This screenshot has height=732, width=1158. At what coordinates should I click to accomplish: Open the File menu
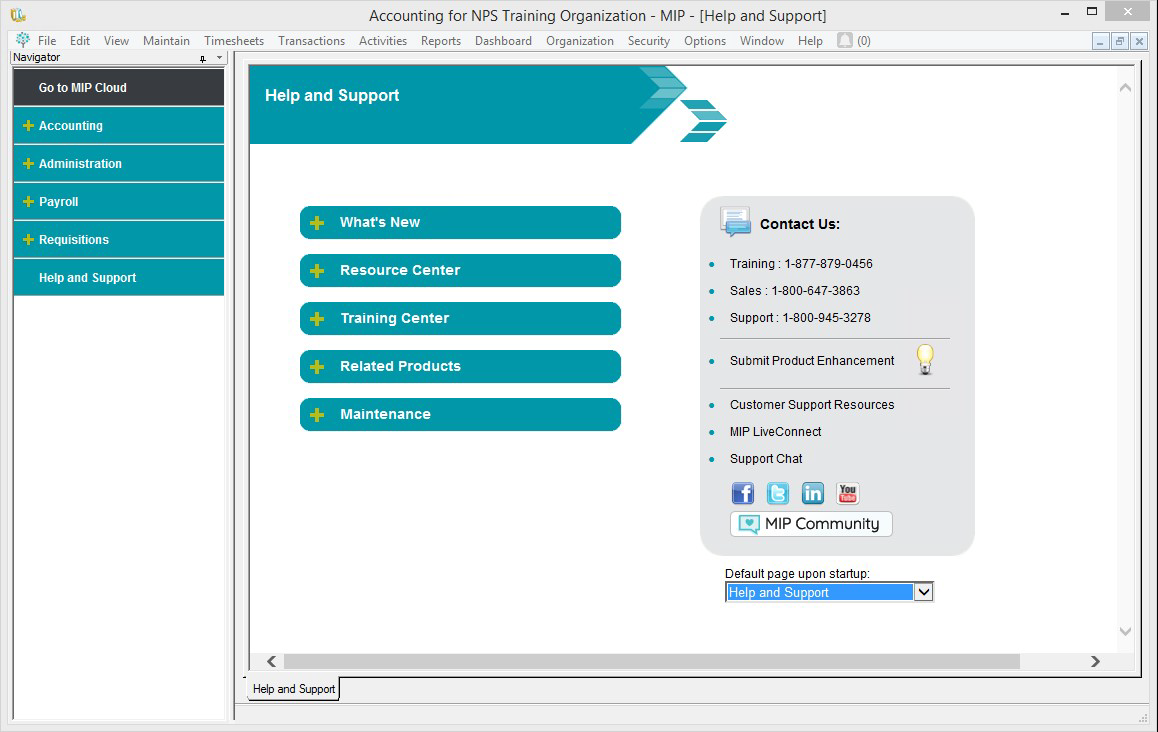pyautogui.click(x=47, y=41)
